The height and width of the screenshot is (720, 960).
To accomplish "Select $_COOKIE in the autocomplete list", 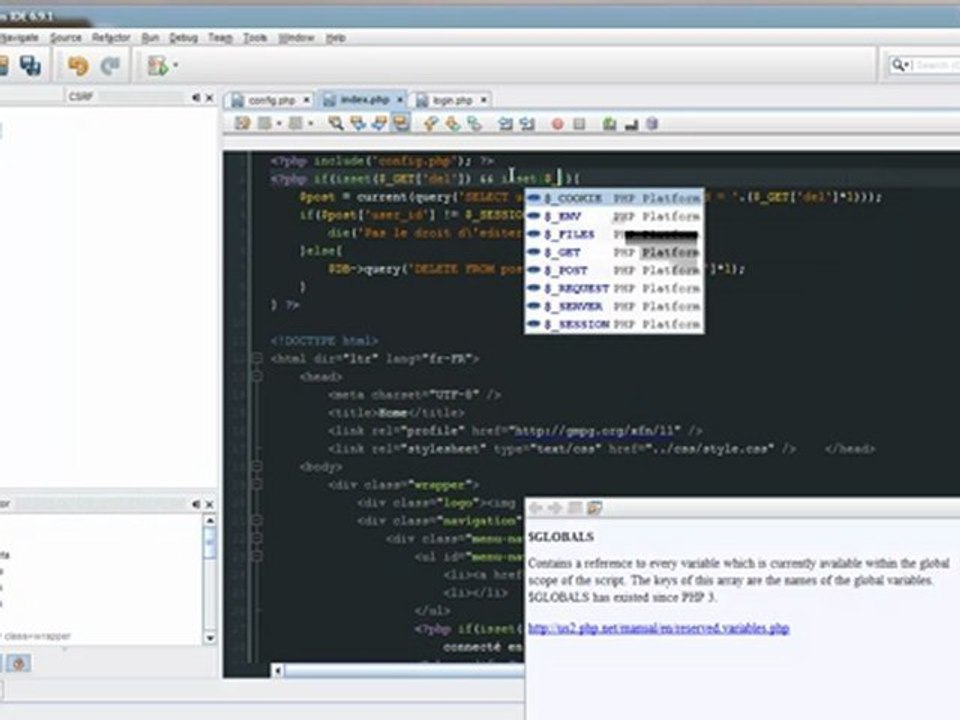I will click(614, 198).
